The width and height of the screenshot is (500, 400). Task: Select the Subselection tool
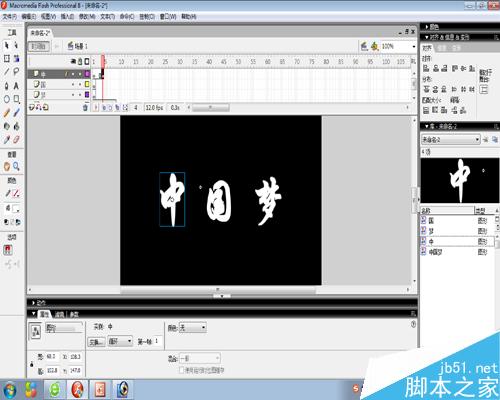(16, 45)
